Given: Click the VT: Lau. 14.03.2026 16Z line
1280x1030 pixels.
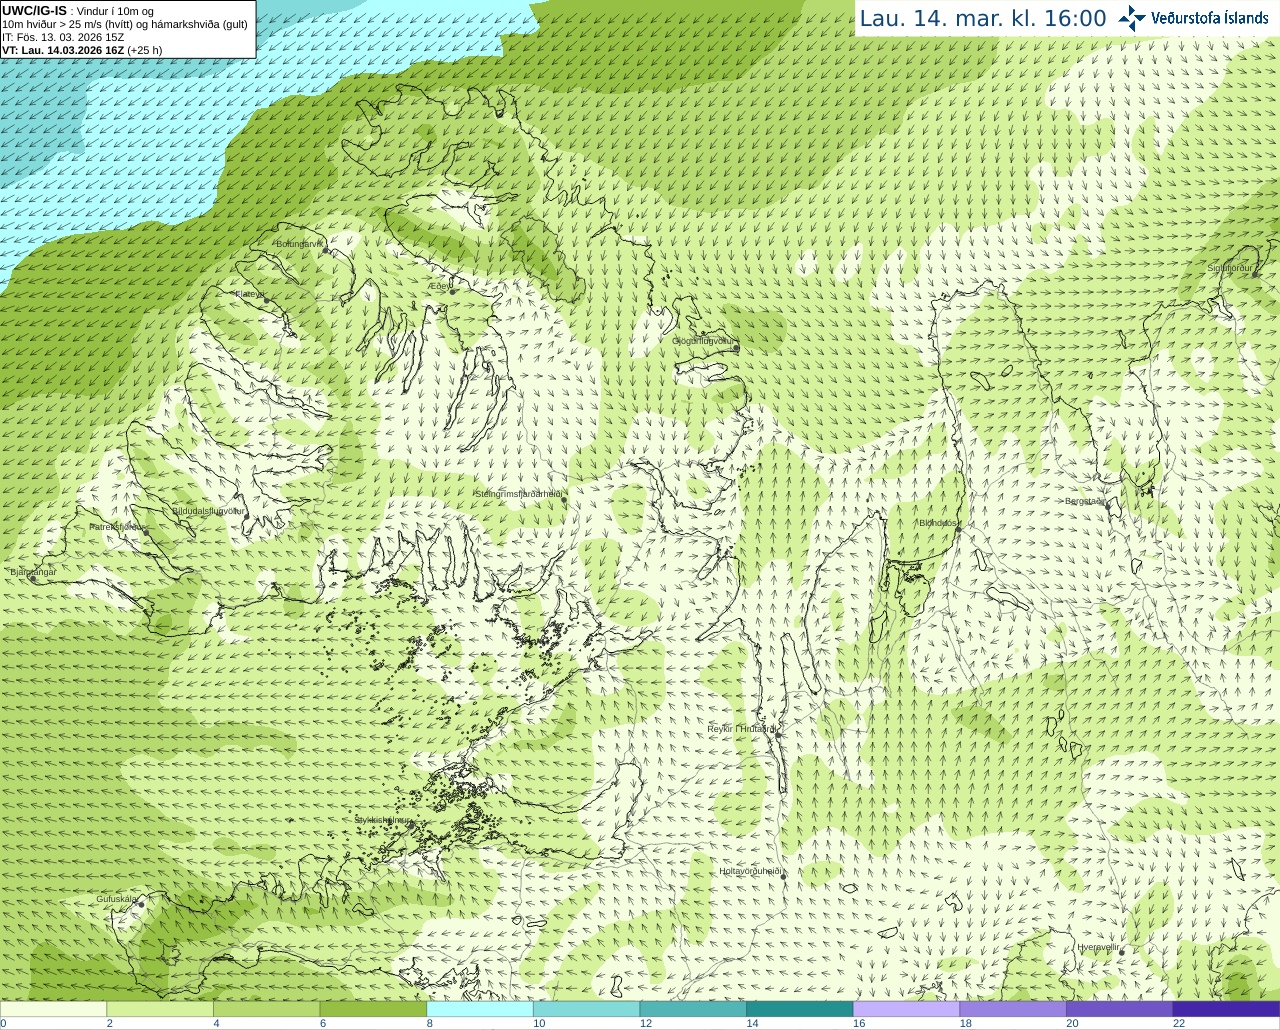Looking at the screenshot, I should pyautogui.click(x=82, y=50).
